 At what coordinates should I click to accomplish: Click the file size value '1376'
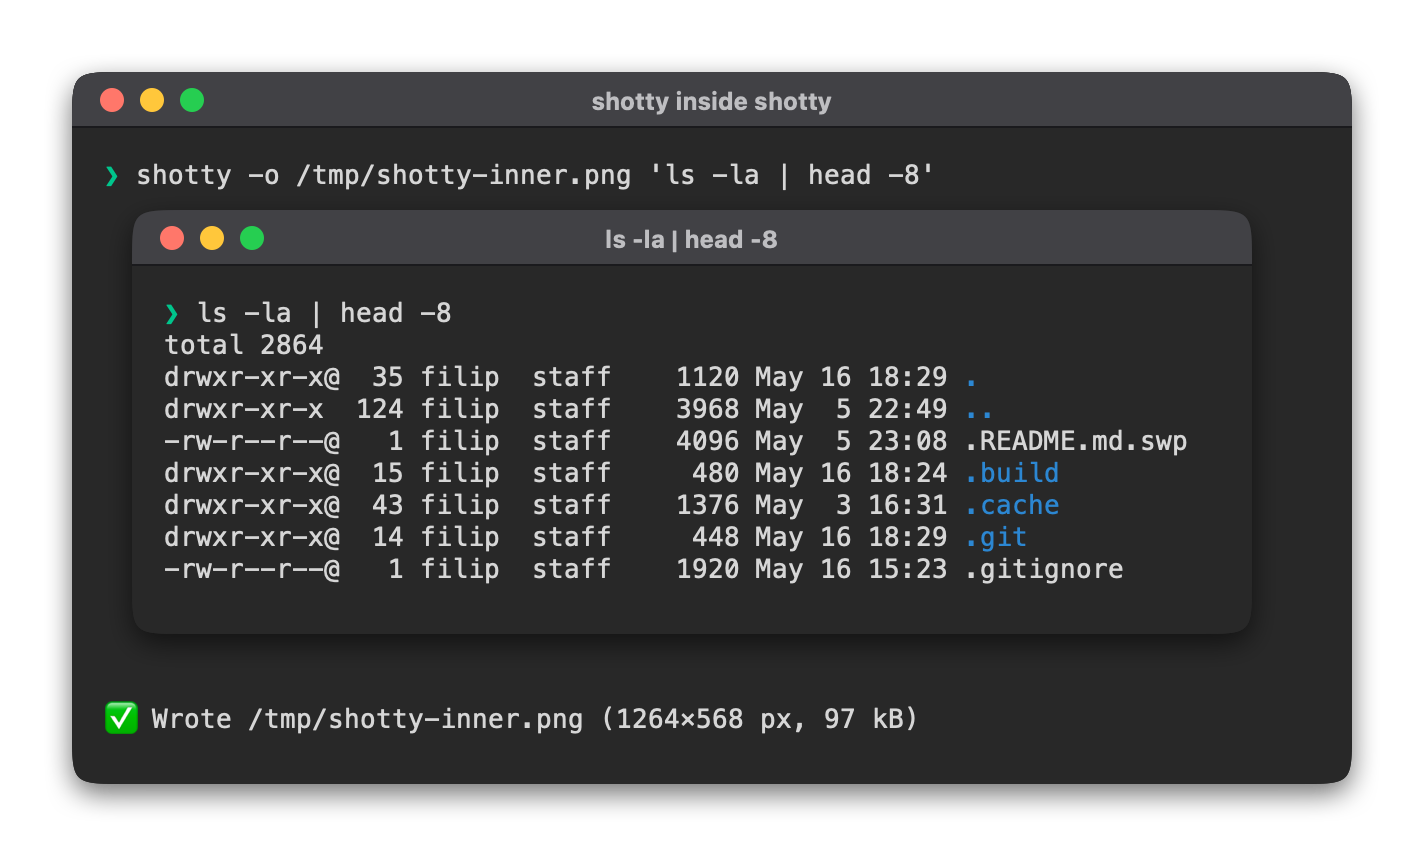[708, 505]
